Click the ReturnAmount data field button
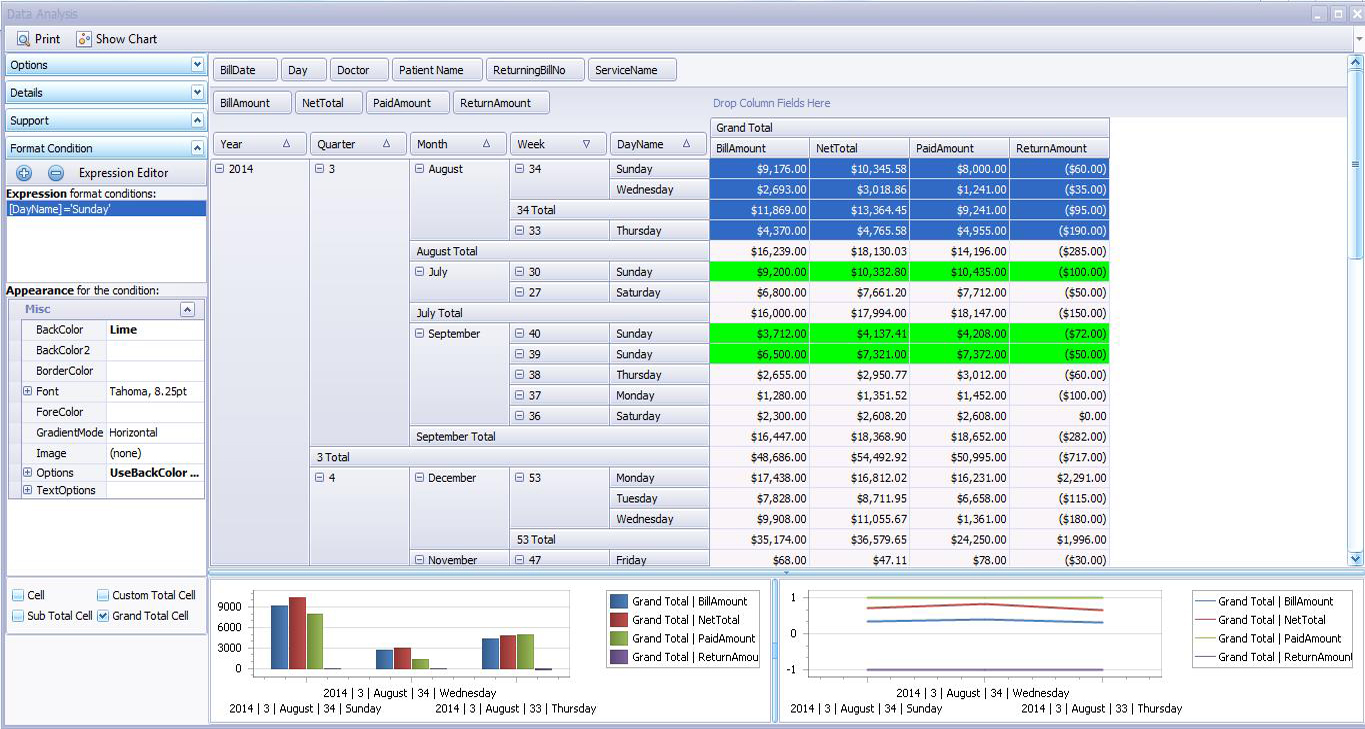Image resolution: width=1365 pixels, height=729 pixels. (x=501, y=103)
